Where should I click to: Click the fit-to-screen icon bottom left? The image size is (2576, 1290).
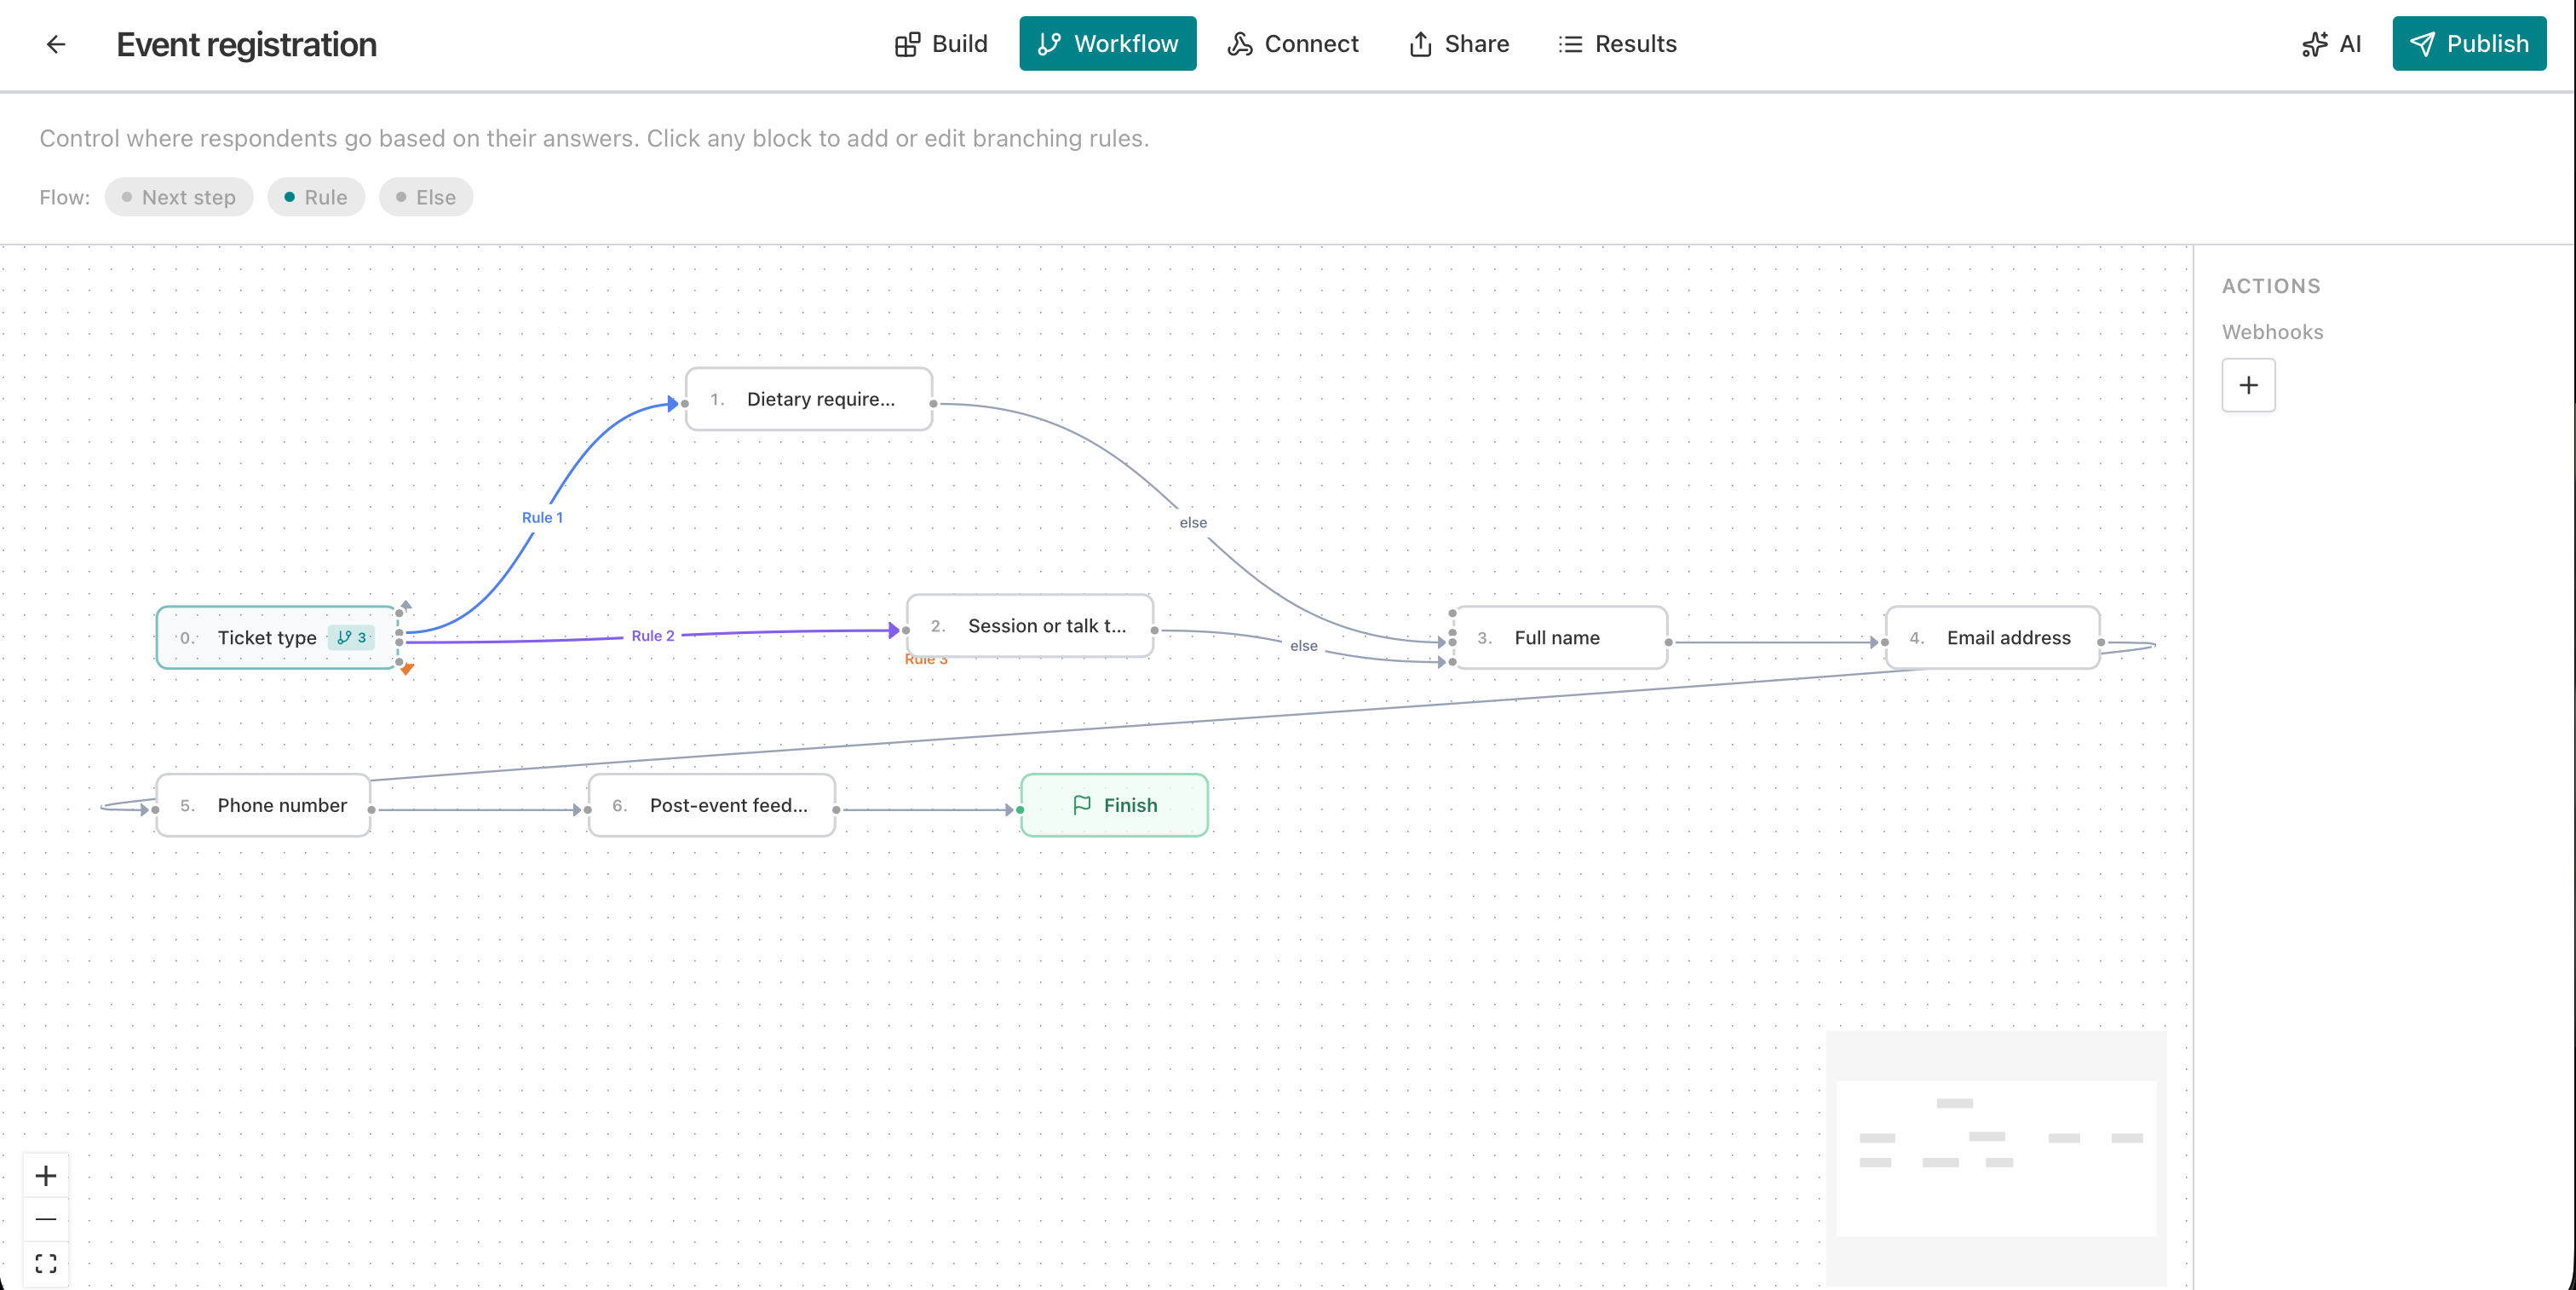(x=45, y=1263)
